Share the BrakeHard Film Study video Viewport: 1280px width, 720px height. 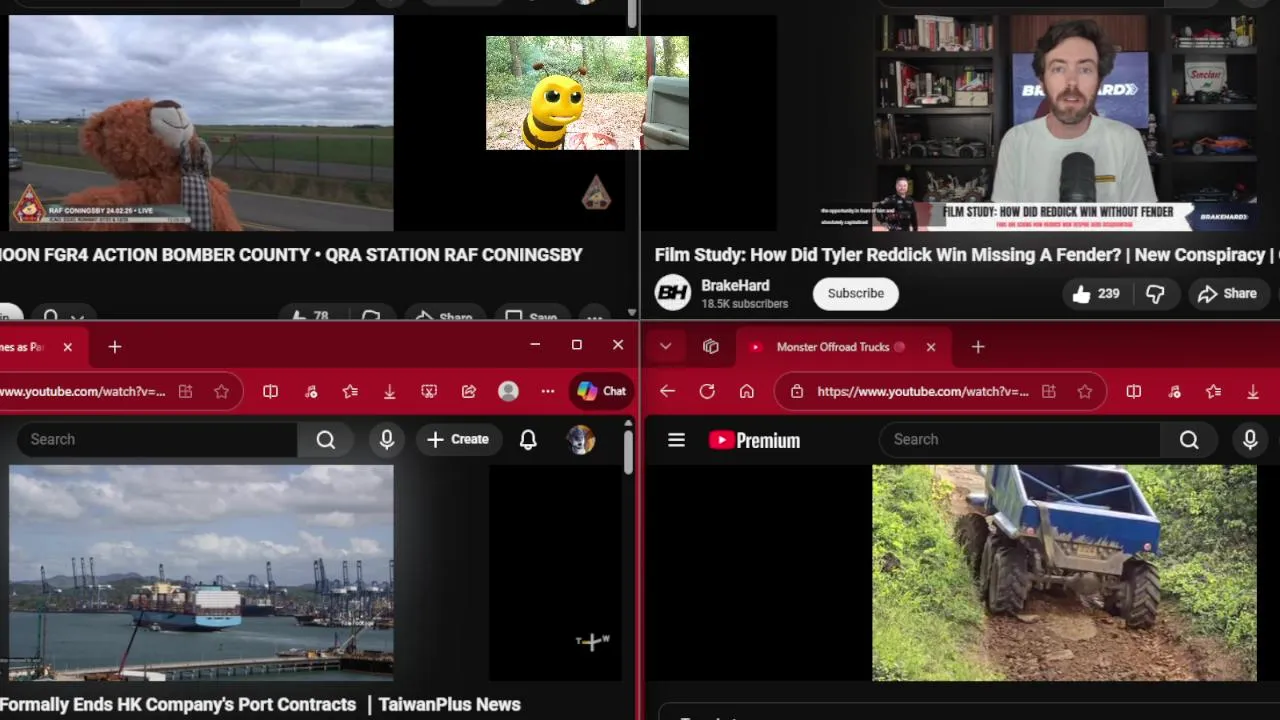point(1227,294)
